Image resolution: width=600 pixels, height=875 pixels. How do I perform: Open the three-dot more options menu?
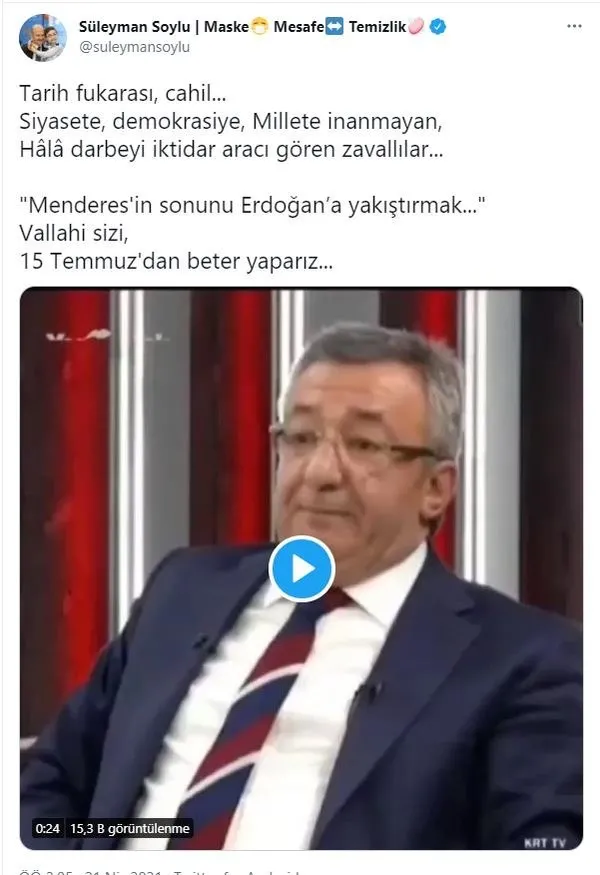(574, 26)
